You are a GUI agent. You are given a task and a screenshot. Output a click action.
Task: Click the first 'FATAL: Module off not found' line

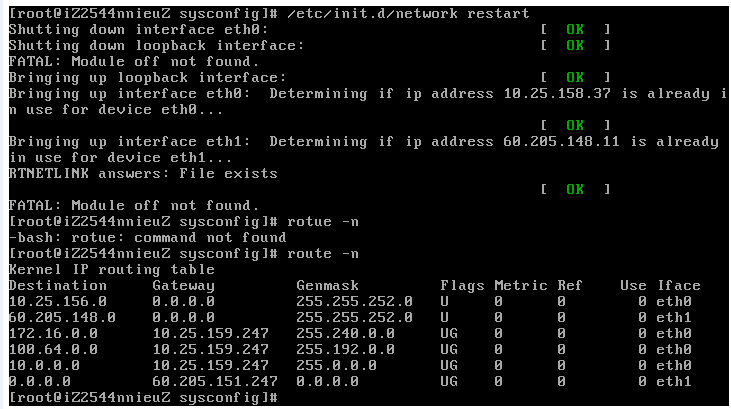pos(134,62)
